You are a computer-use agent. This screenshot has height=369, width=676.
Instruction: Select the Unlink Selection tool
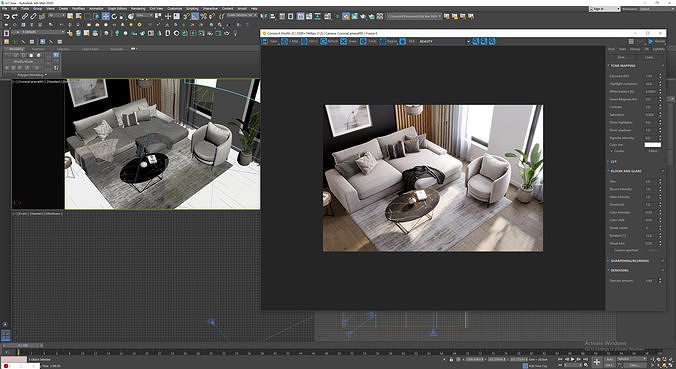[33, 16]
